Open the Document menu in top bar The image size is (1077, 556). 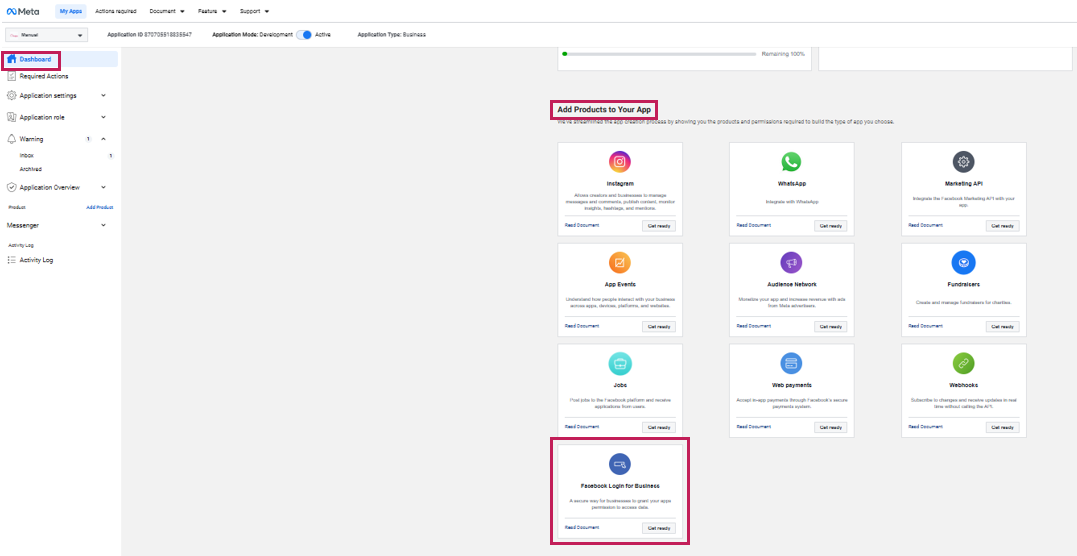[x=167, y=11]
